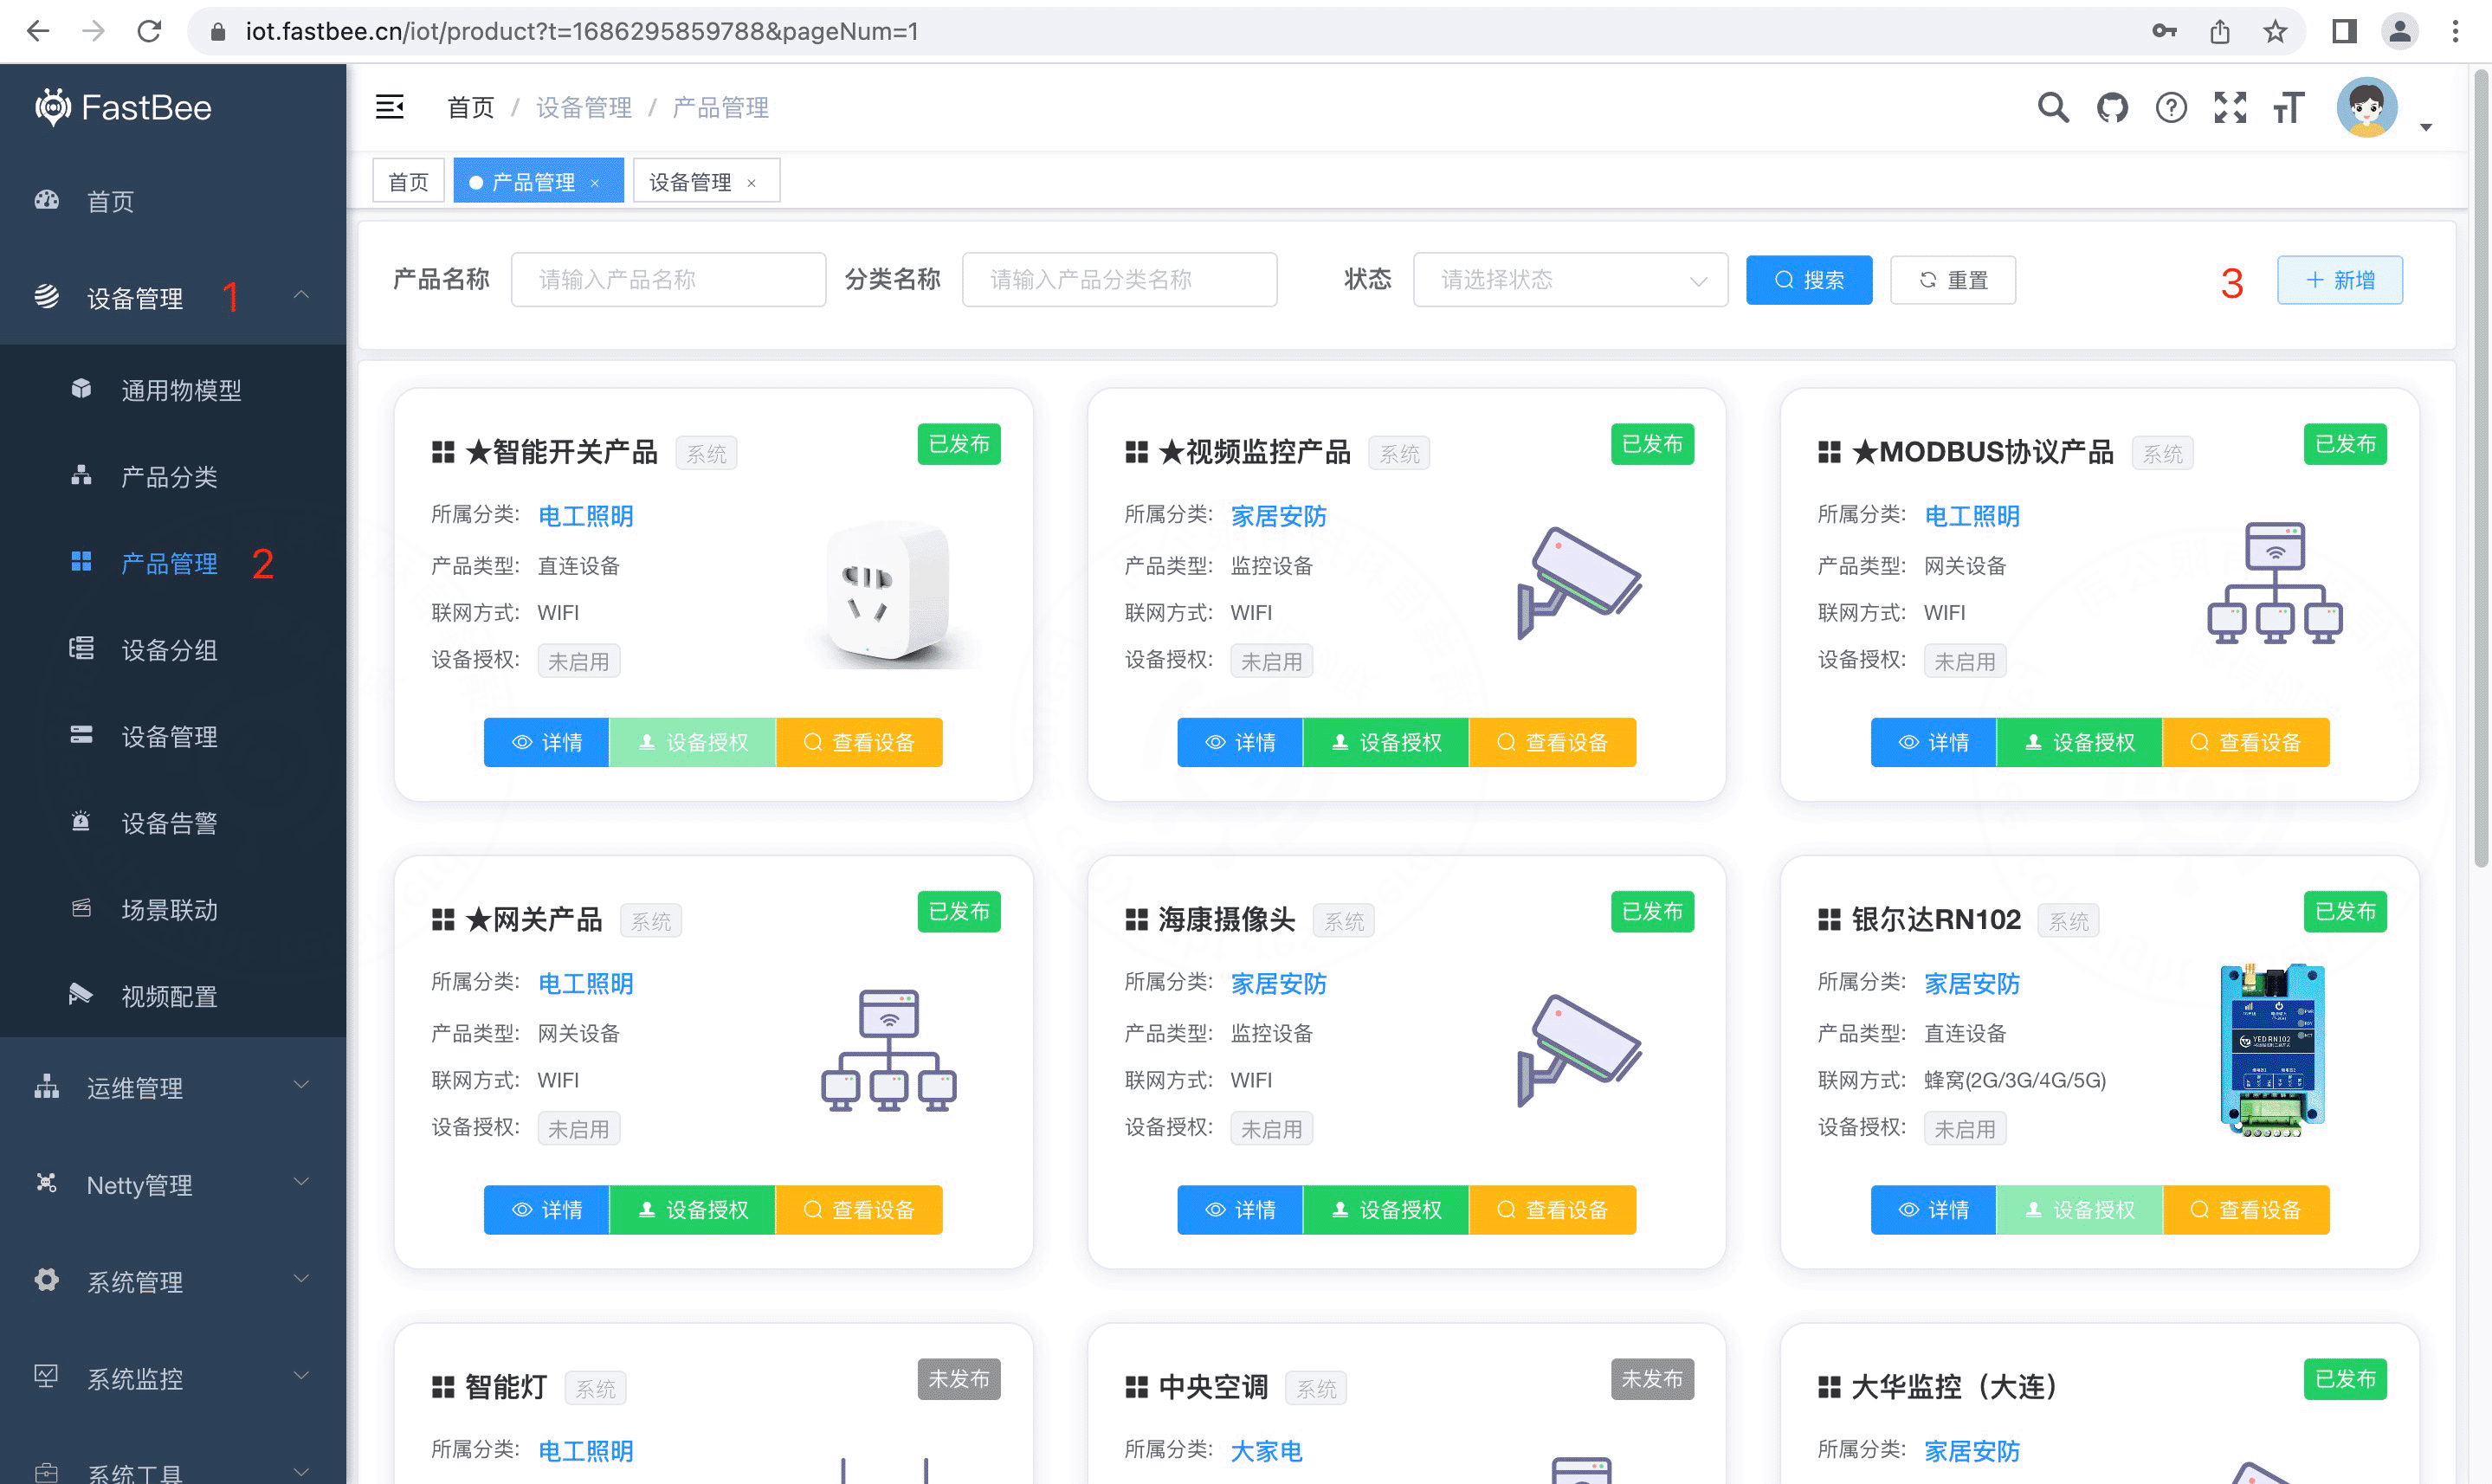The width and height of the screenshot is (2492, 1484).
Task: Open the 状态 select dropdown
Action: point(1570,279)
